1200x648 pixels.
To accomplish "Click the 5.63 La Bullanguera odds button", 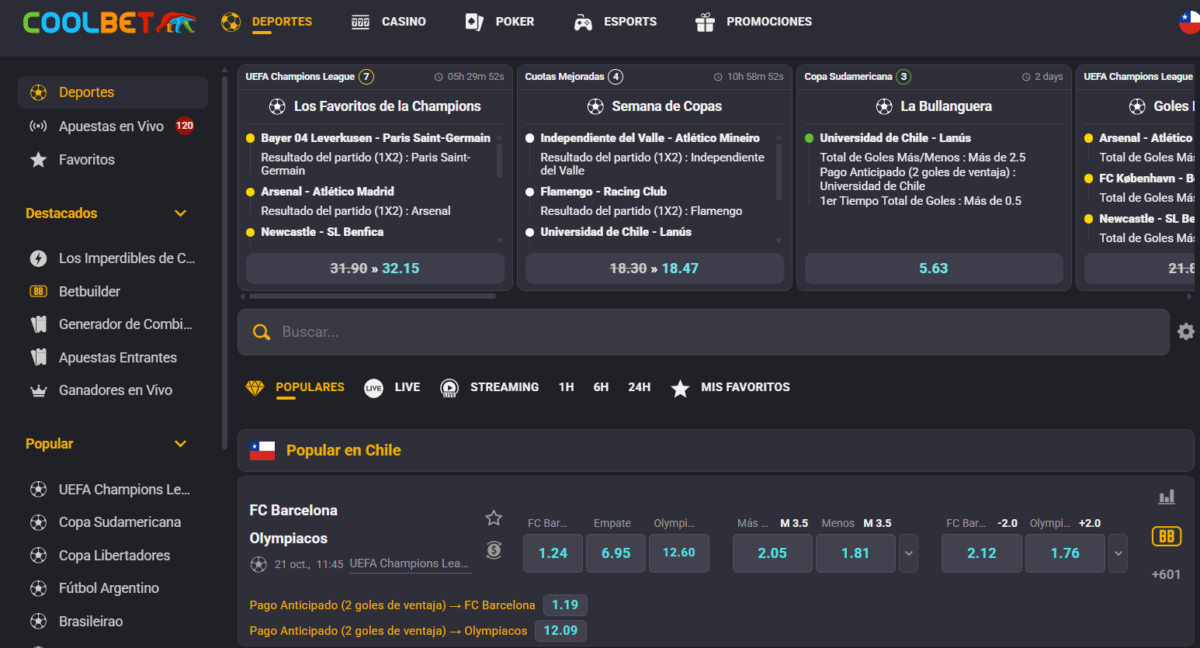I will [933, 268].
